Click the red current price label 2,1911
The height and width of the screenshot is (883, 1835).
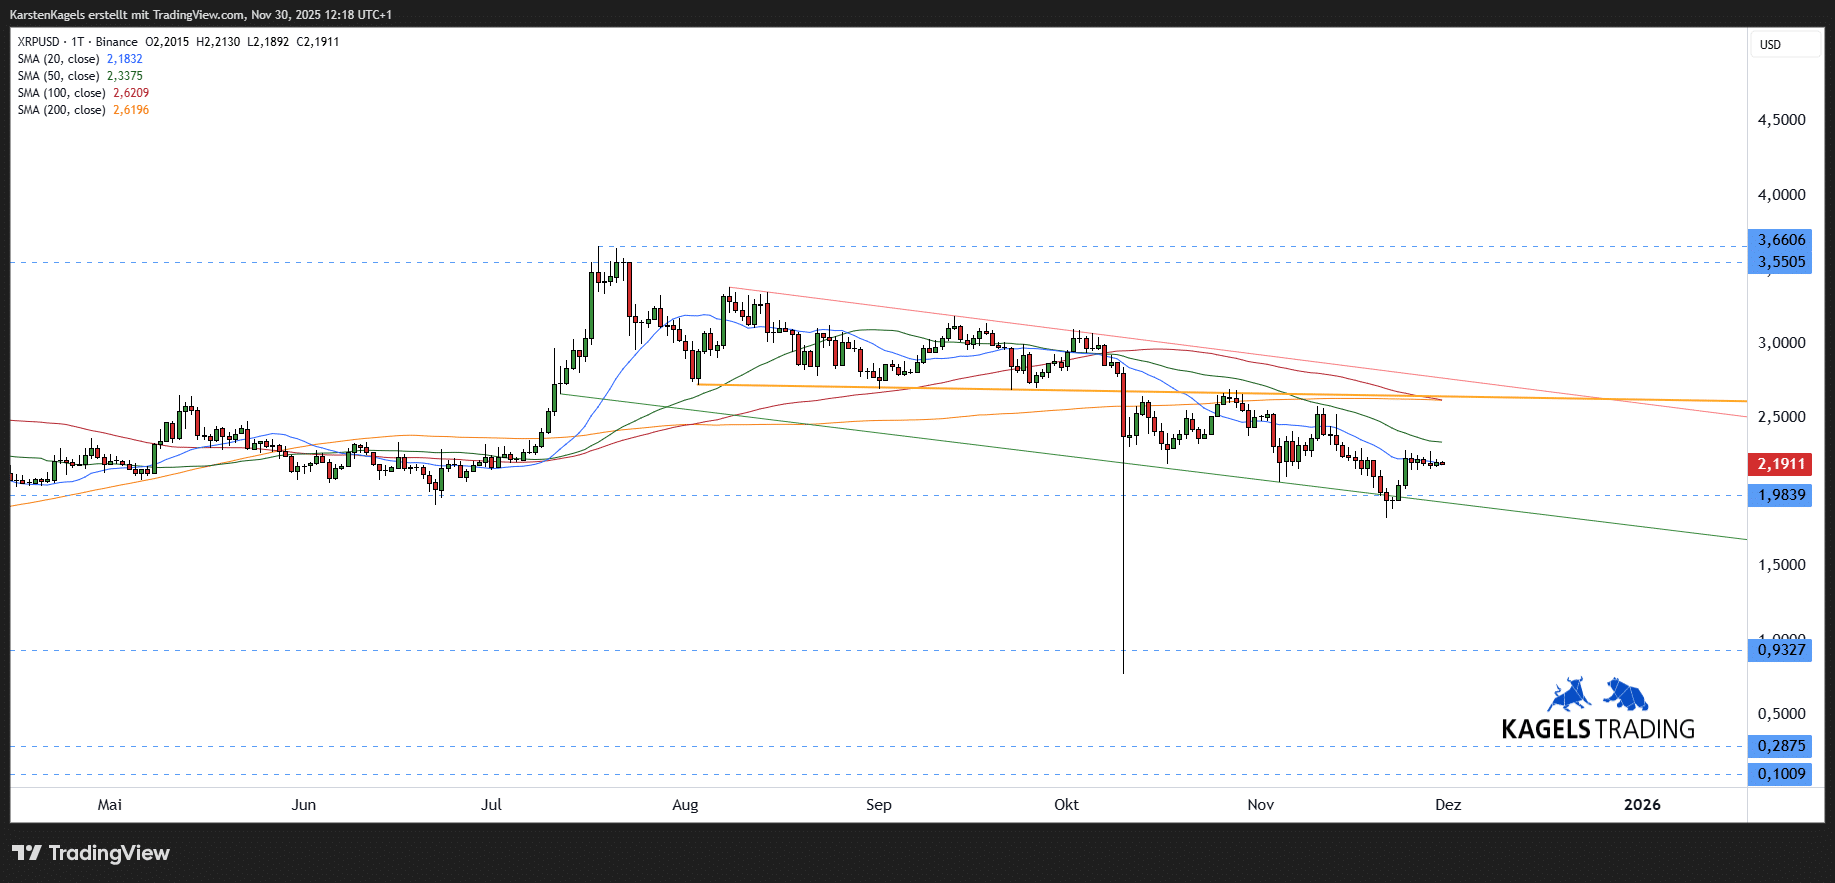tap(1781, 464)
